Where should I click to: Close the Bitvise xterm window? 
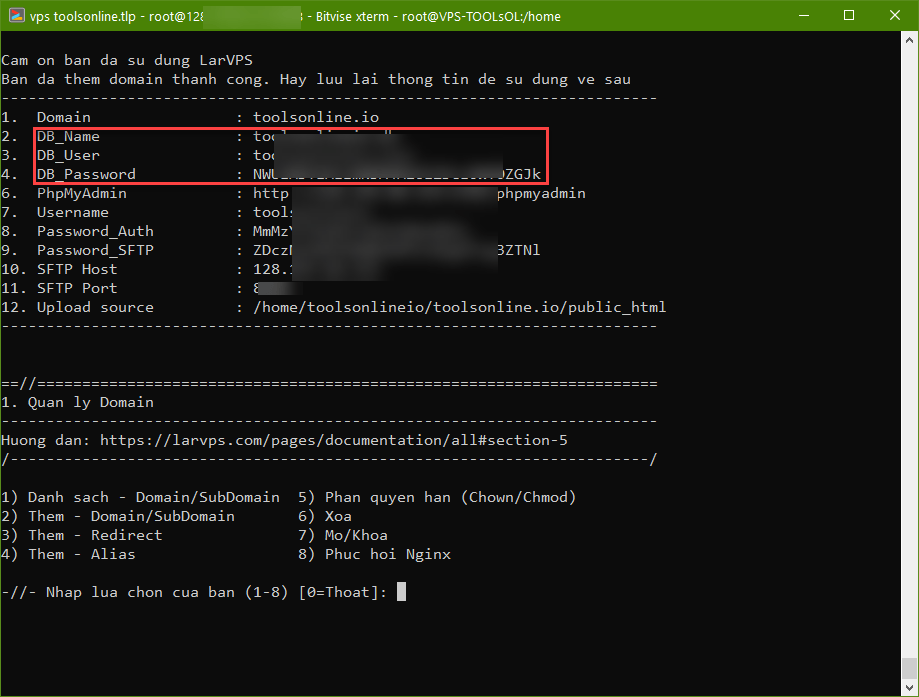click(894, 16)
